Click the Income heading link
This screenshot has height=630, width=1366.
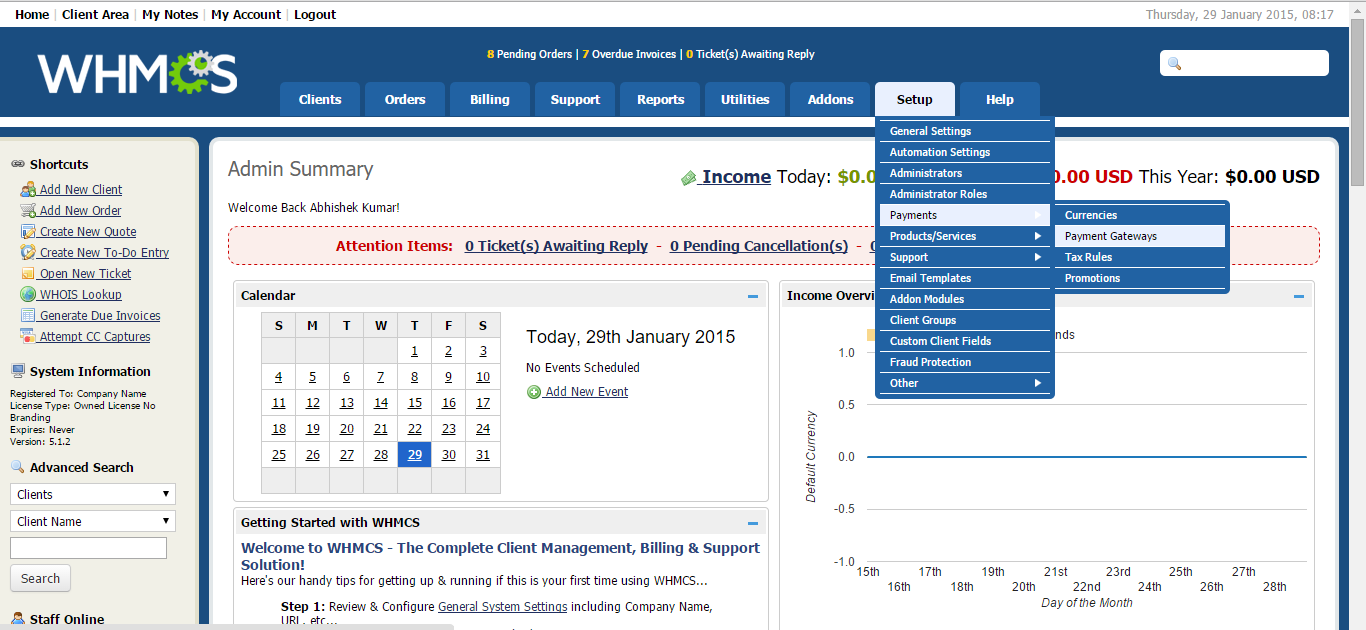tap(736, 177)
